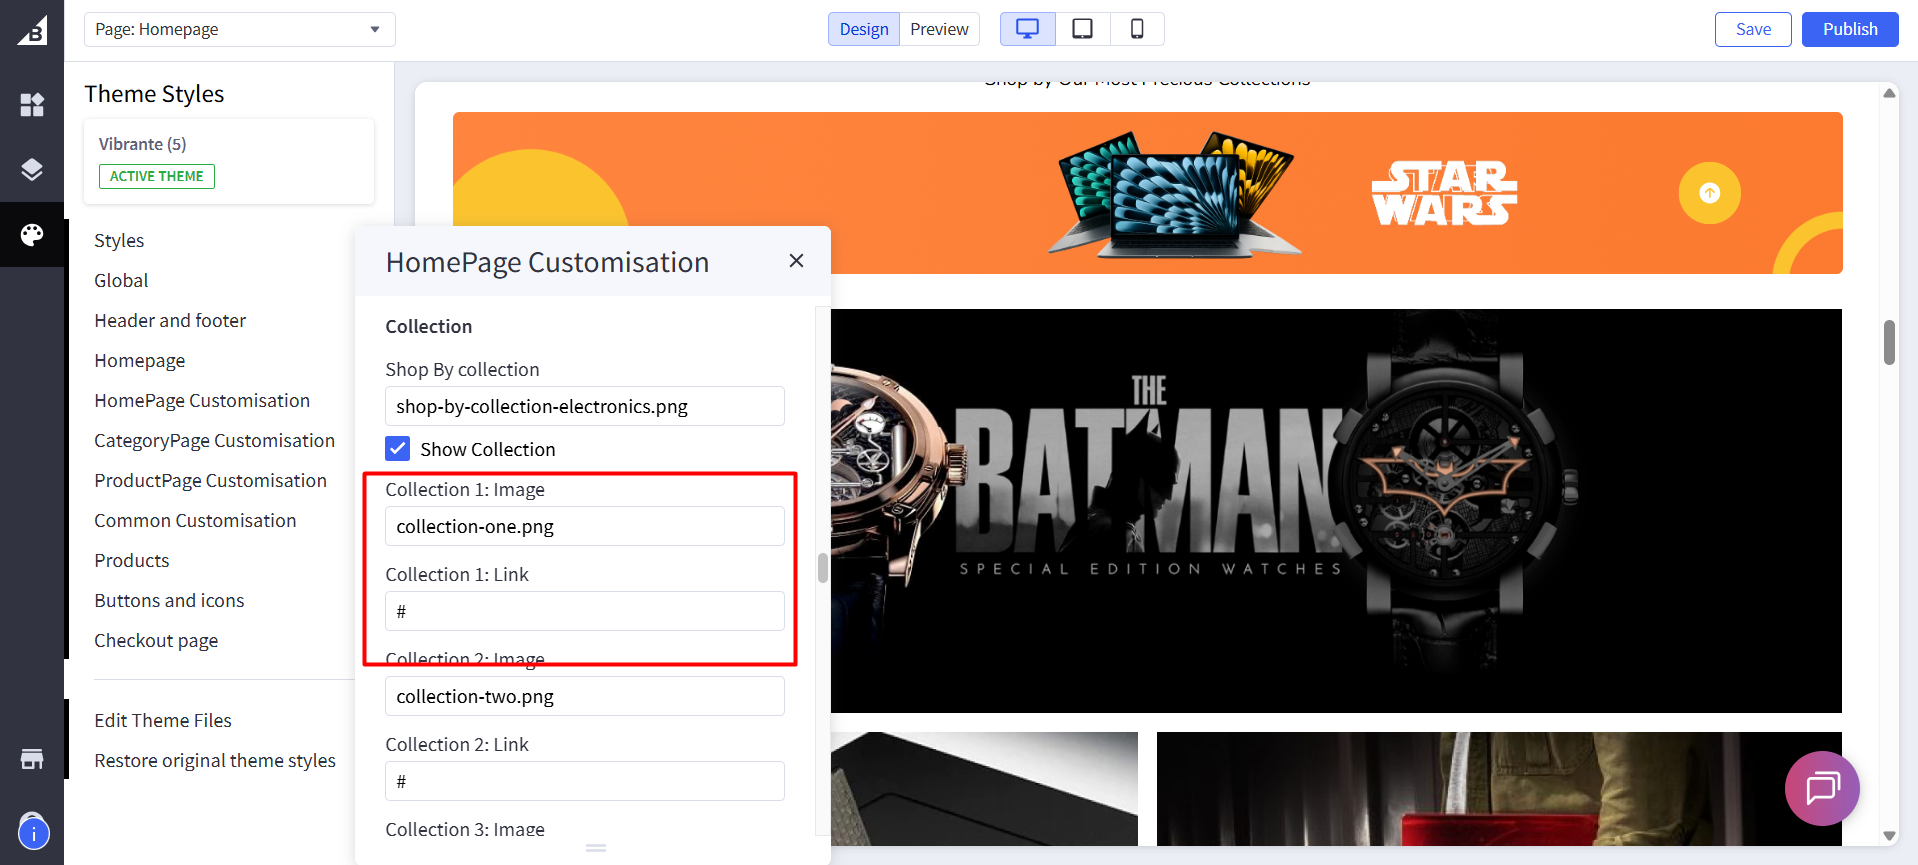The width and height of the screenshot is (1918, 865).
Task: Open the Products settings section
Action: point(132,560)
